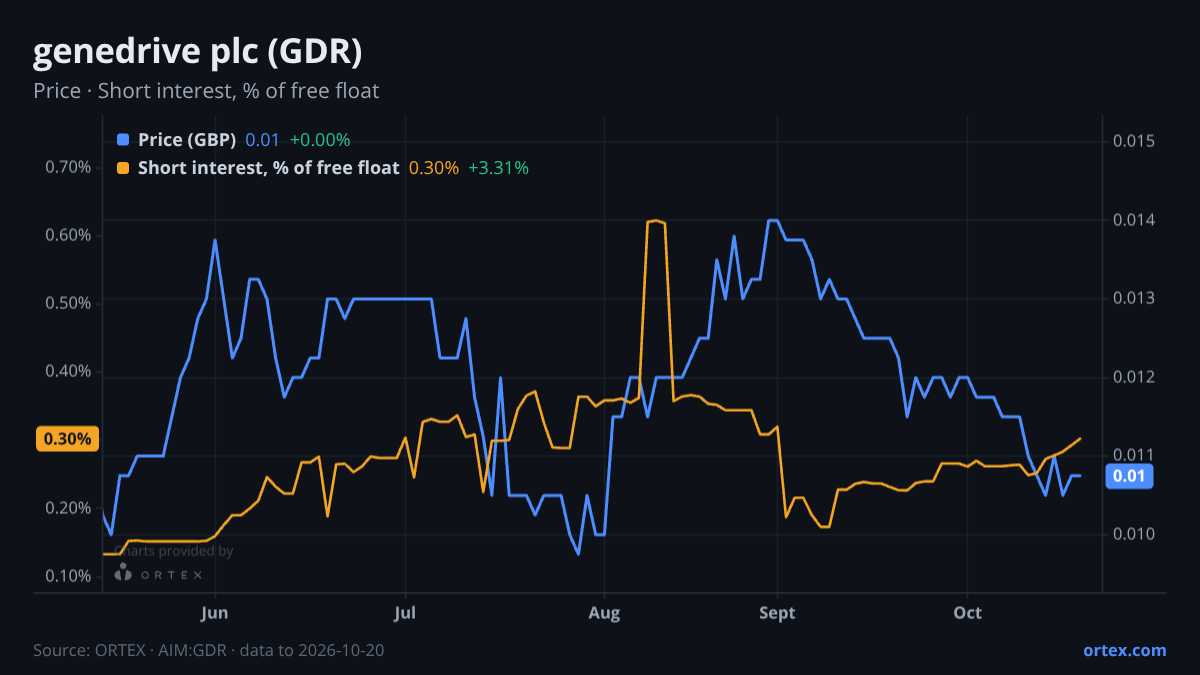Click the orange Short interest legend swatch

pos(124,168)
